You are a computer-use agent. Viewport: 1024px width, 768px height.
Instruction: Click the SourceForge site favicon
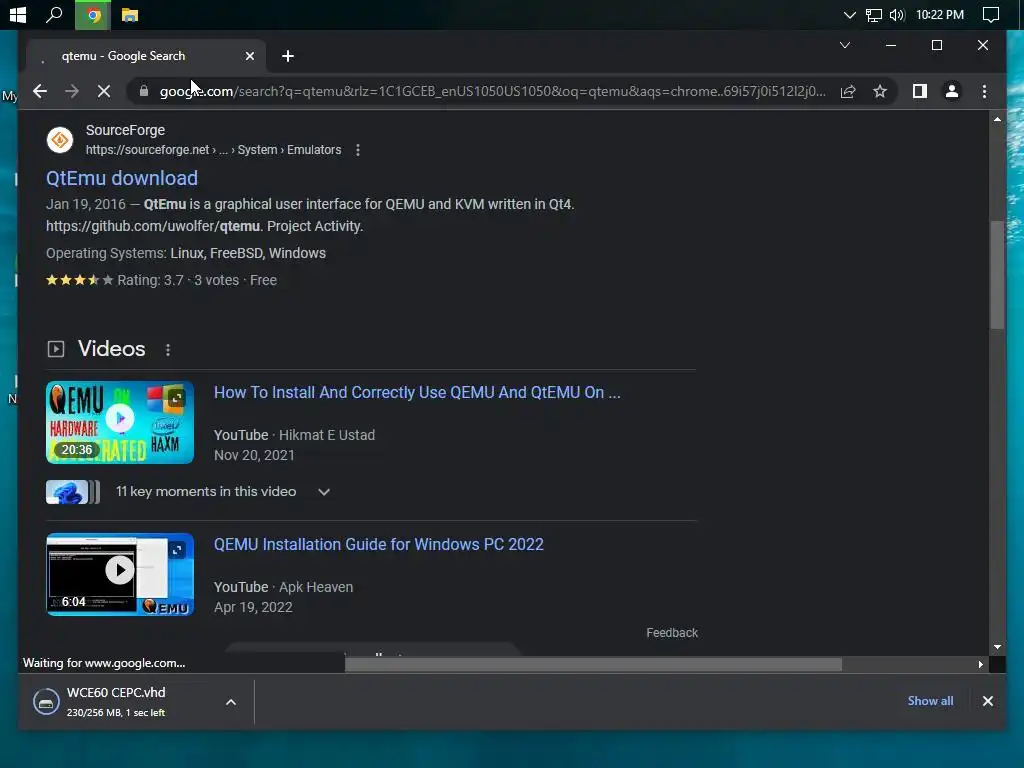point(59,140)
